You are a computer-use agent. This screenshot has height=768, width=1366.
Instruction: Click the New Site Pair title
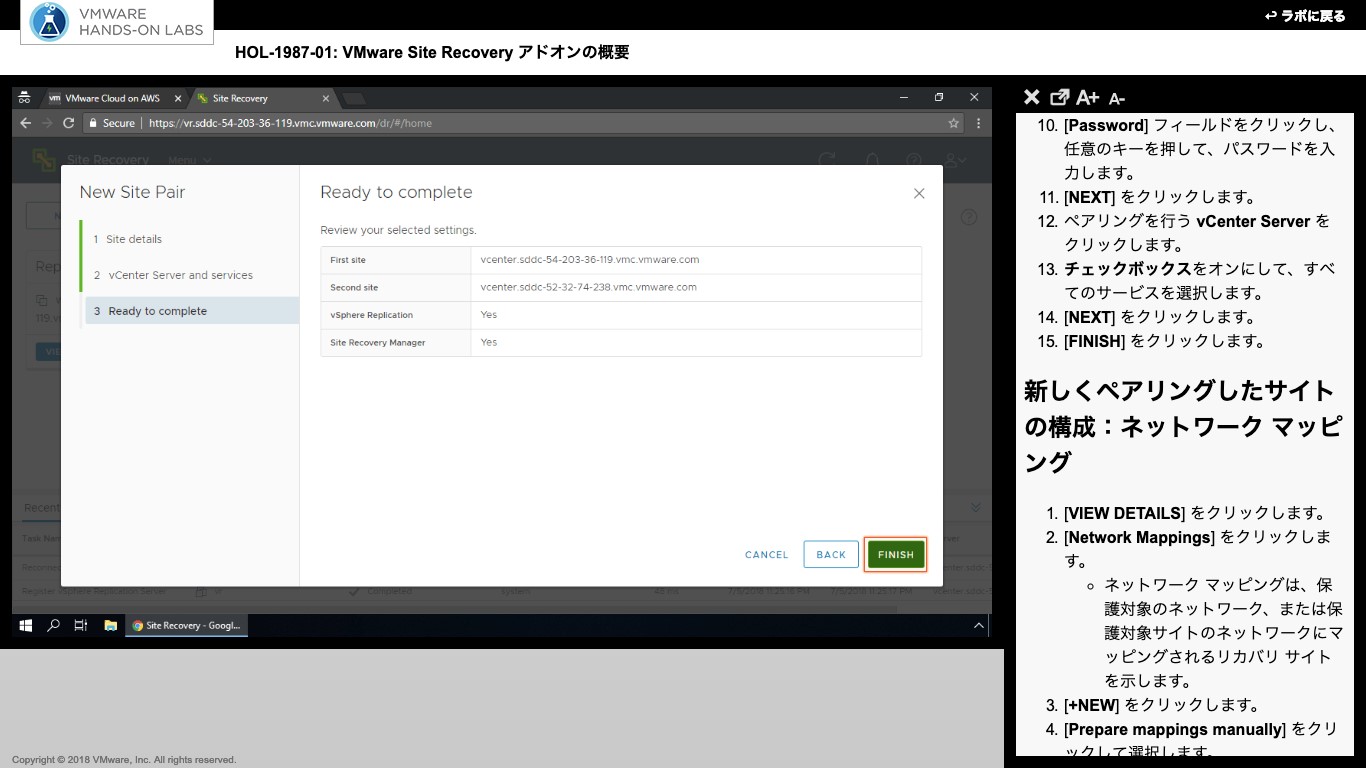tap(132, 192)
